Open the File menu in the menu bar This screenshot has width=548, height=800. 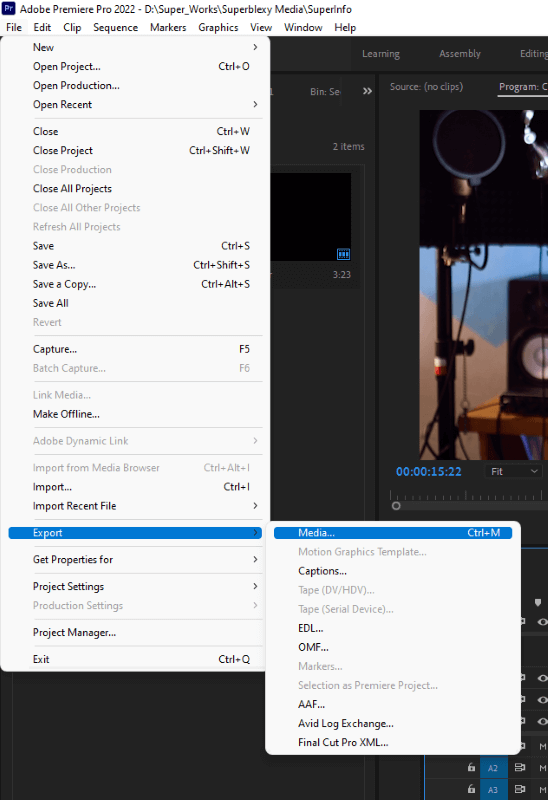(x=14, y=28)
